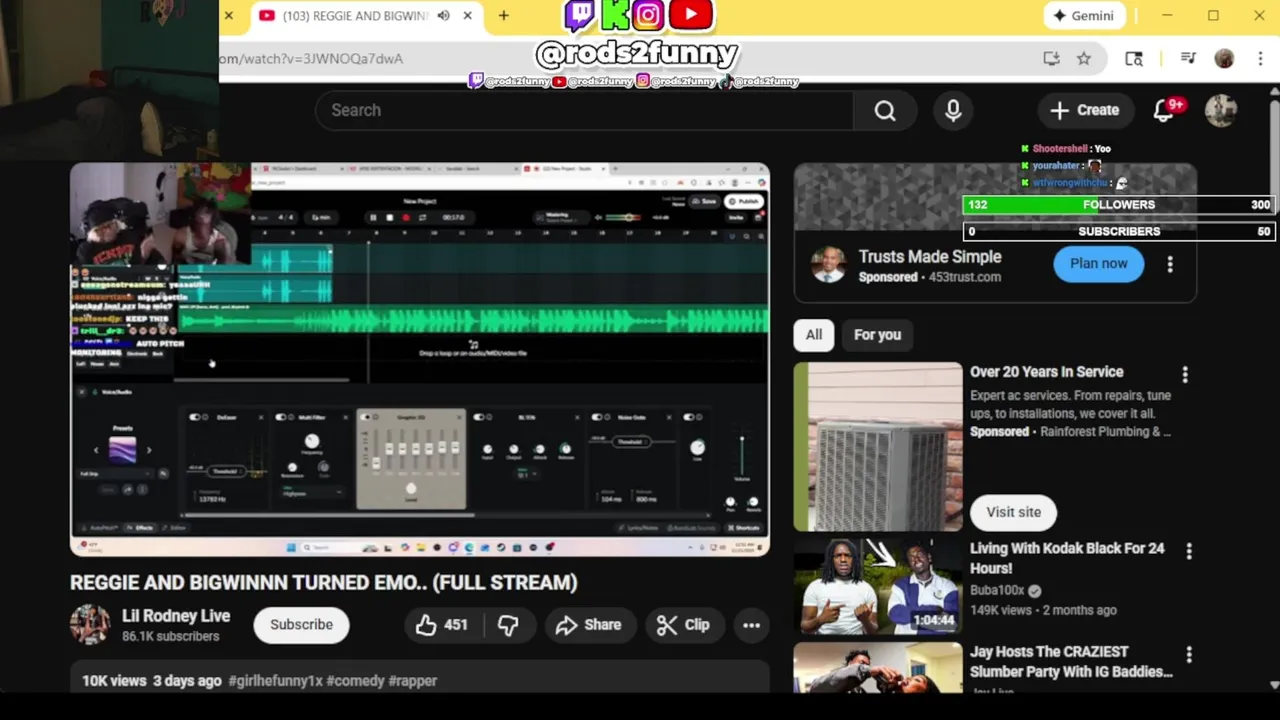The height and width of the screenshot is (720, 1280).
Task: Open options for Trusts Made Simple ad
Action: click(1170, 264)
